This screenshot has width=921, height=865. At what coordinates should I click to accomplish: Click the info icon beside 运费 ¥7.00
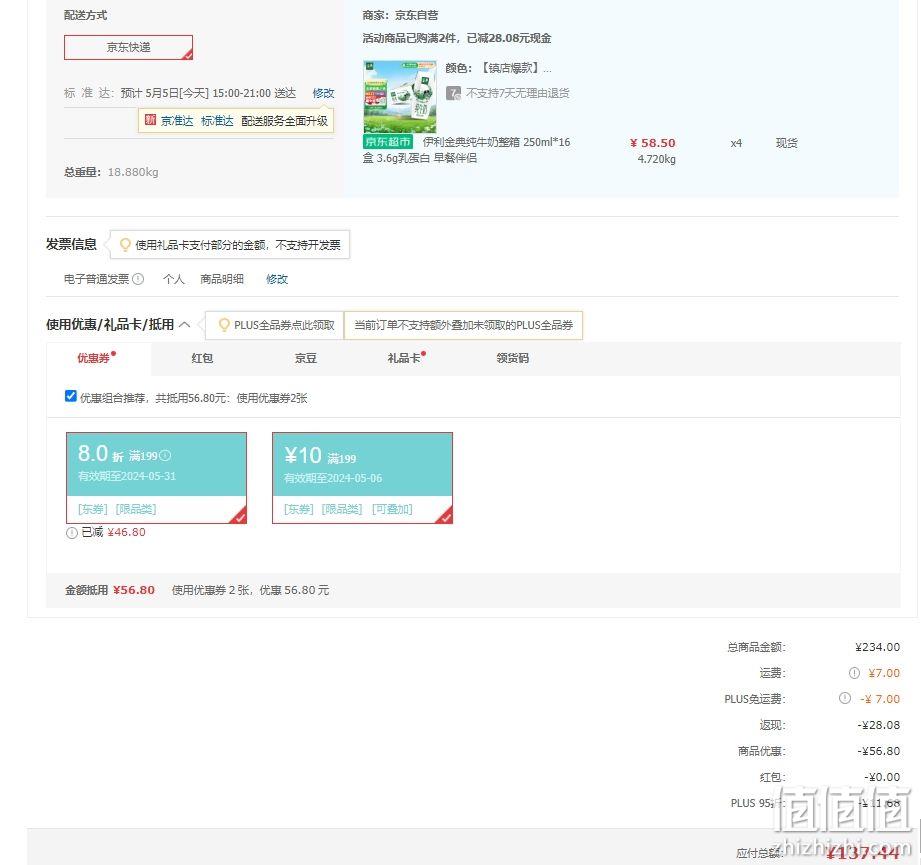click(x=855, y=673)
